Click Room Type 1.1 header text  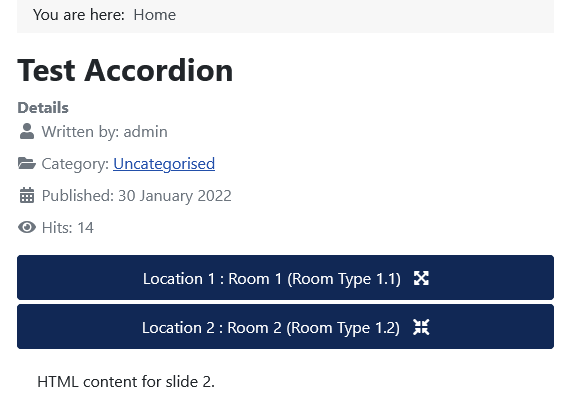click(x=344, y=279)
